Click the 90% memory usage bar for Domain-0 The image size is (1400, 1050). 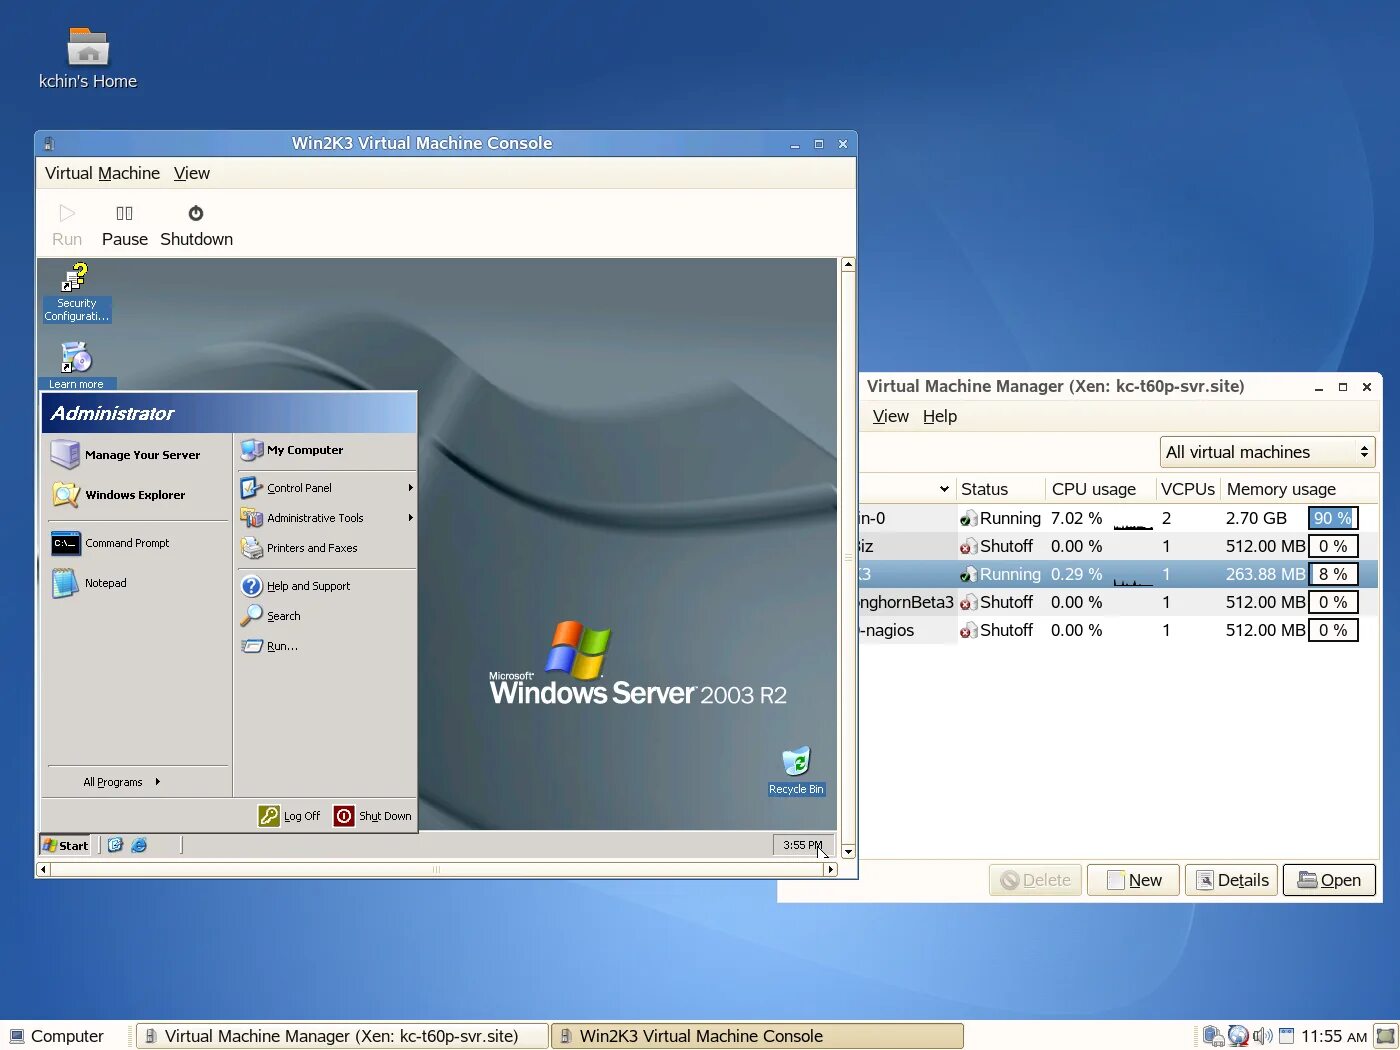click(x=1333, y=518)
